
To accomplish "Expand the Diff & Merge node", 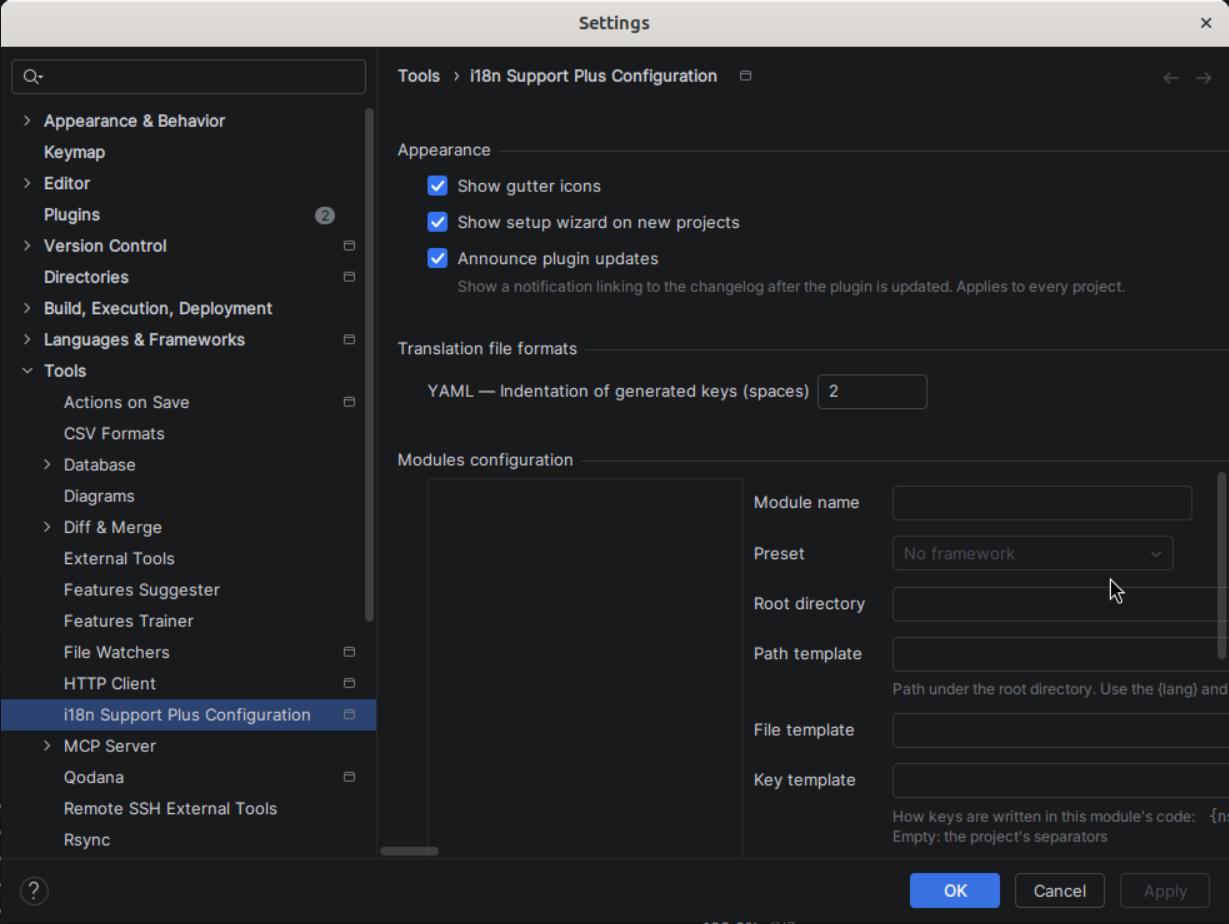I will pyautogui.click(x=47, y=527).
